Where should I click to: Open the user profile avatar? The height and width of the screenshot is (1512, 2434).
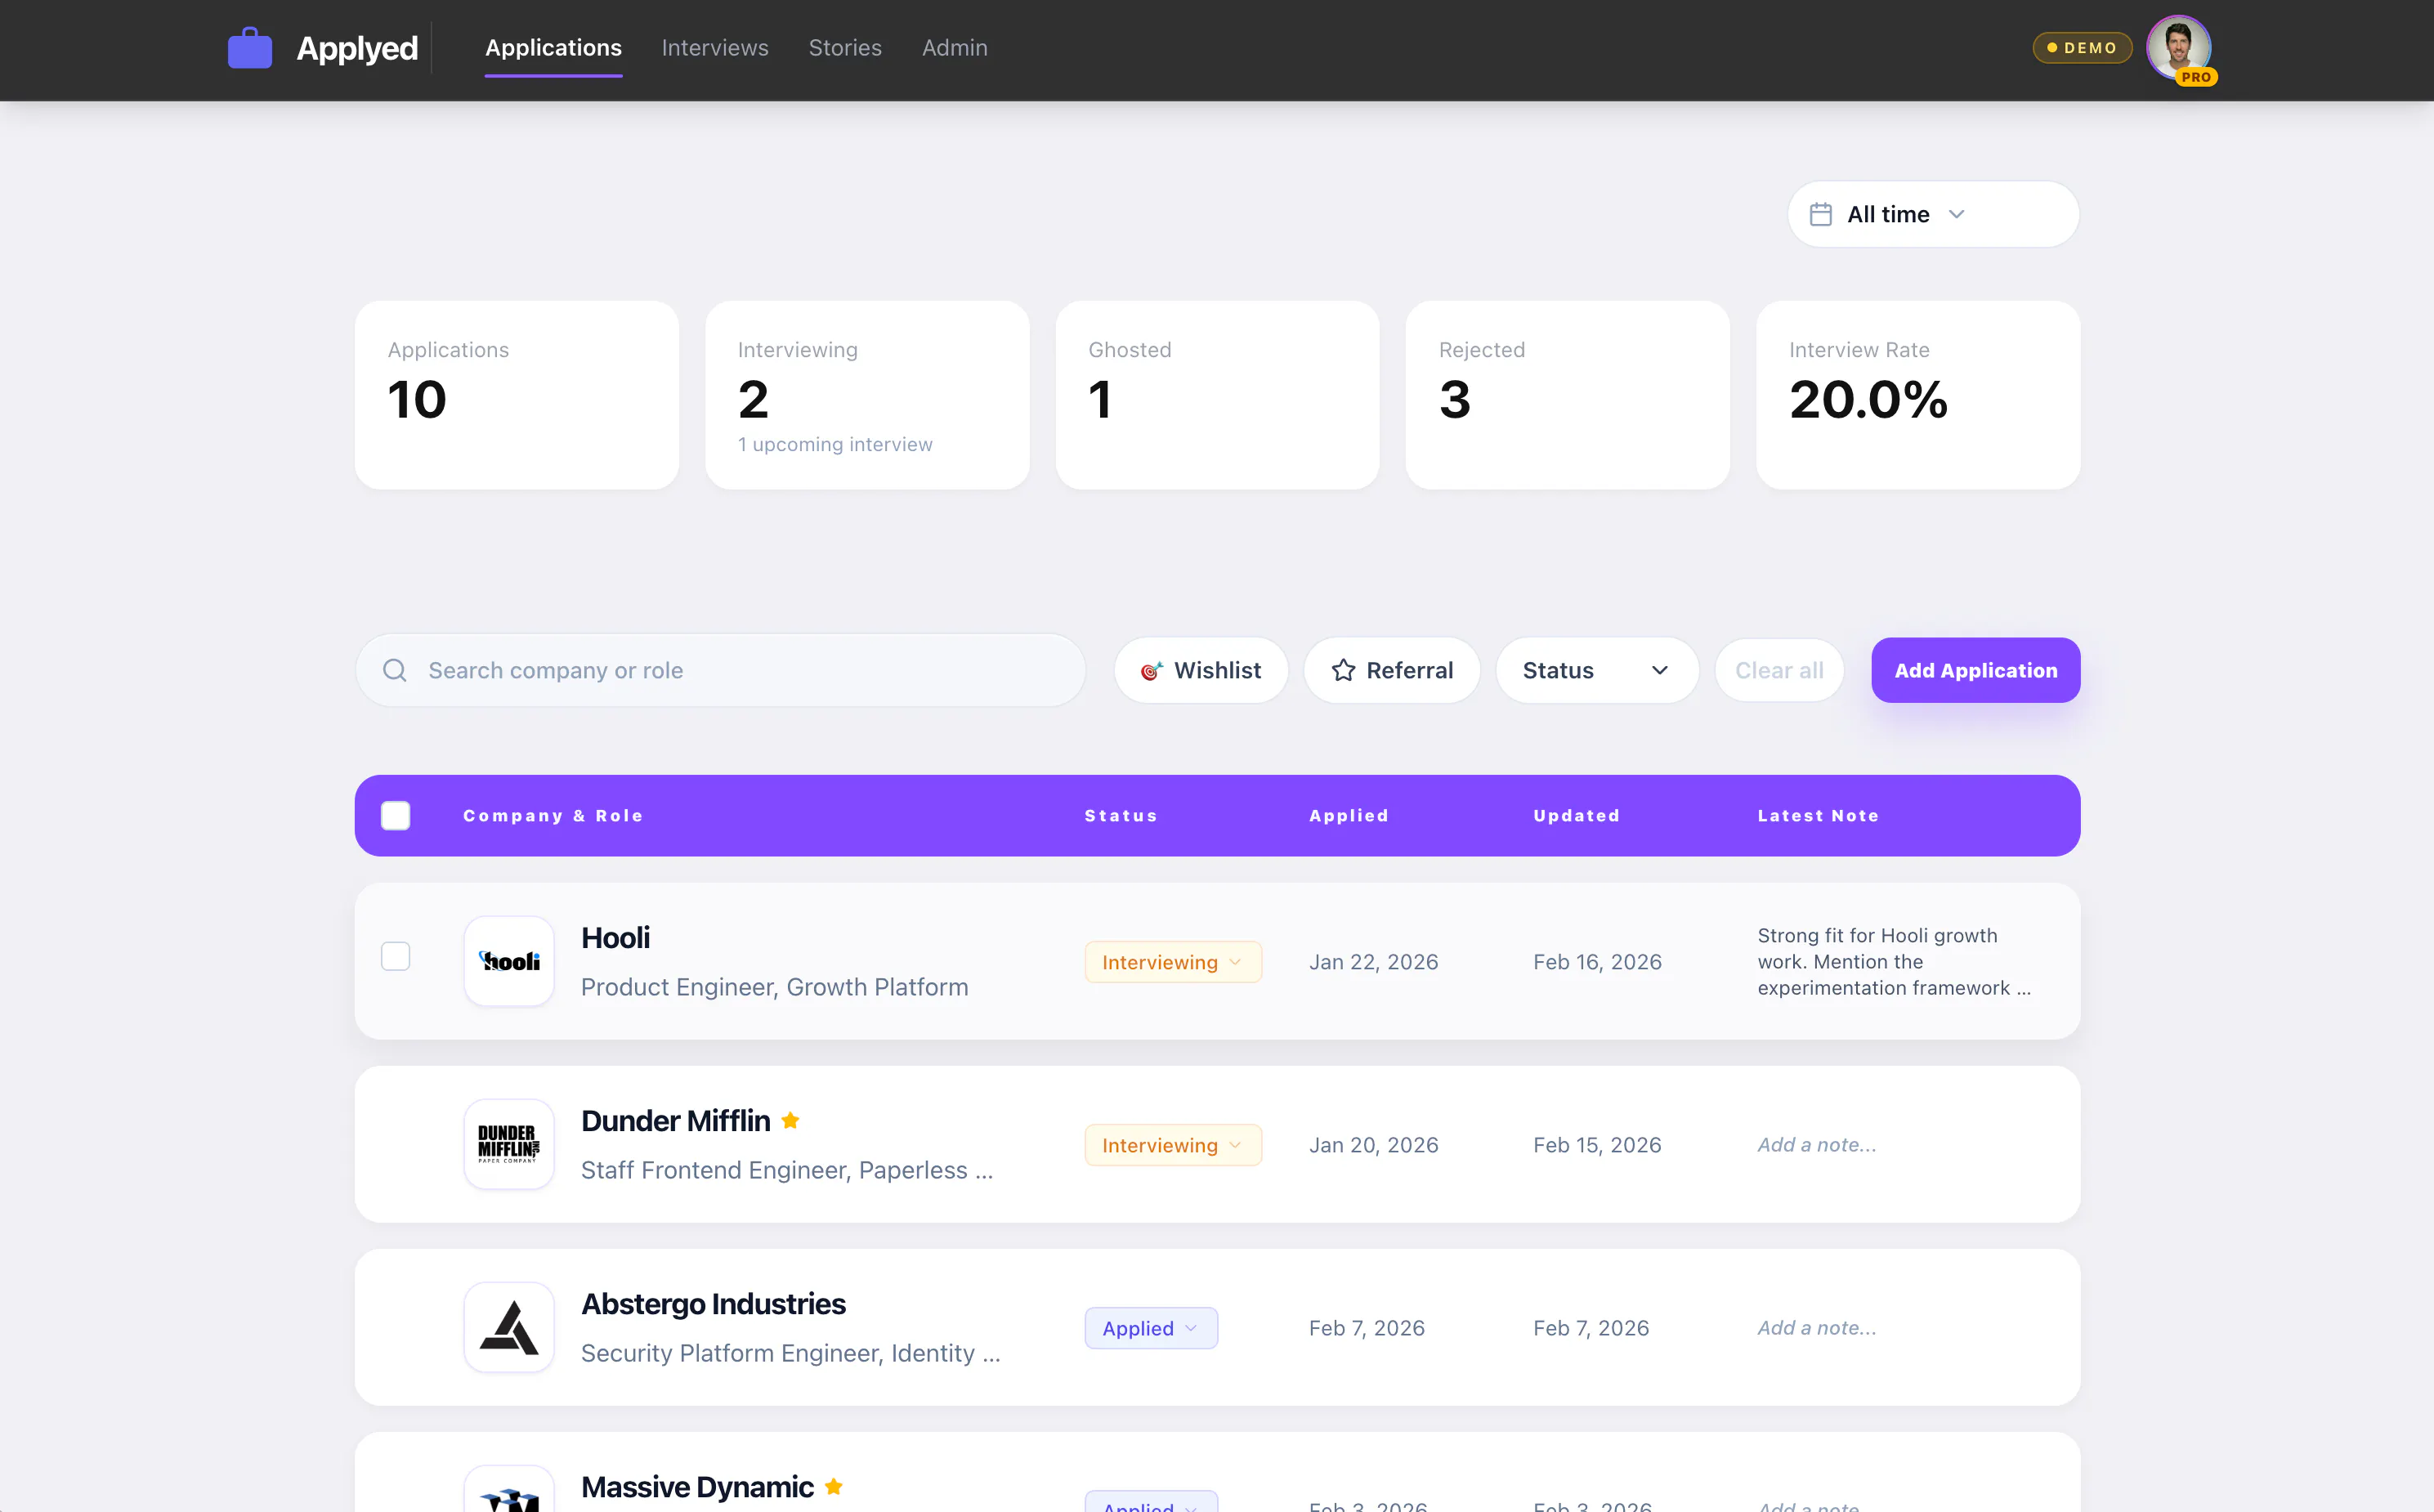[2178, 47]
